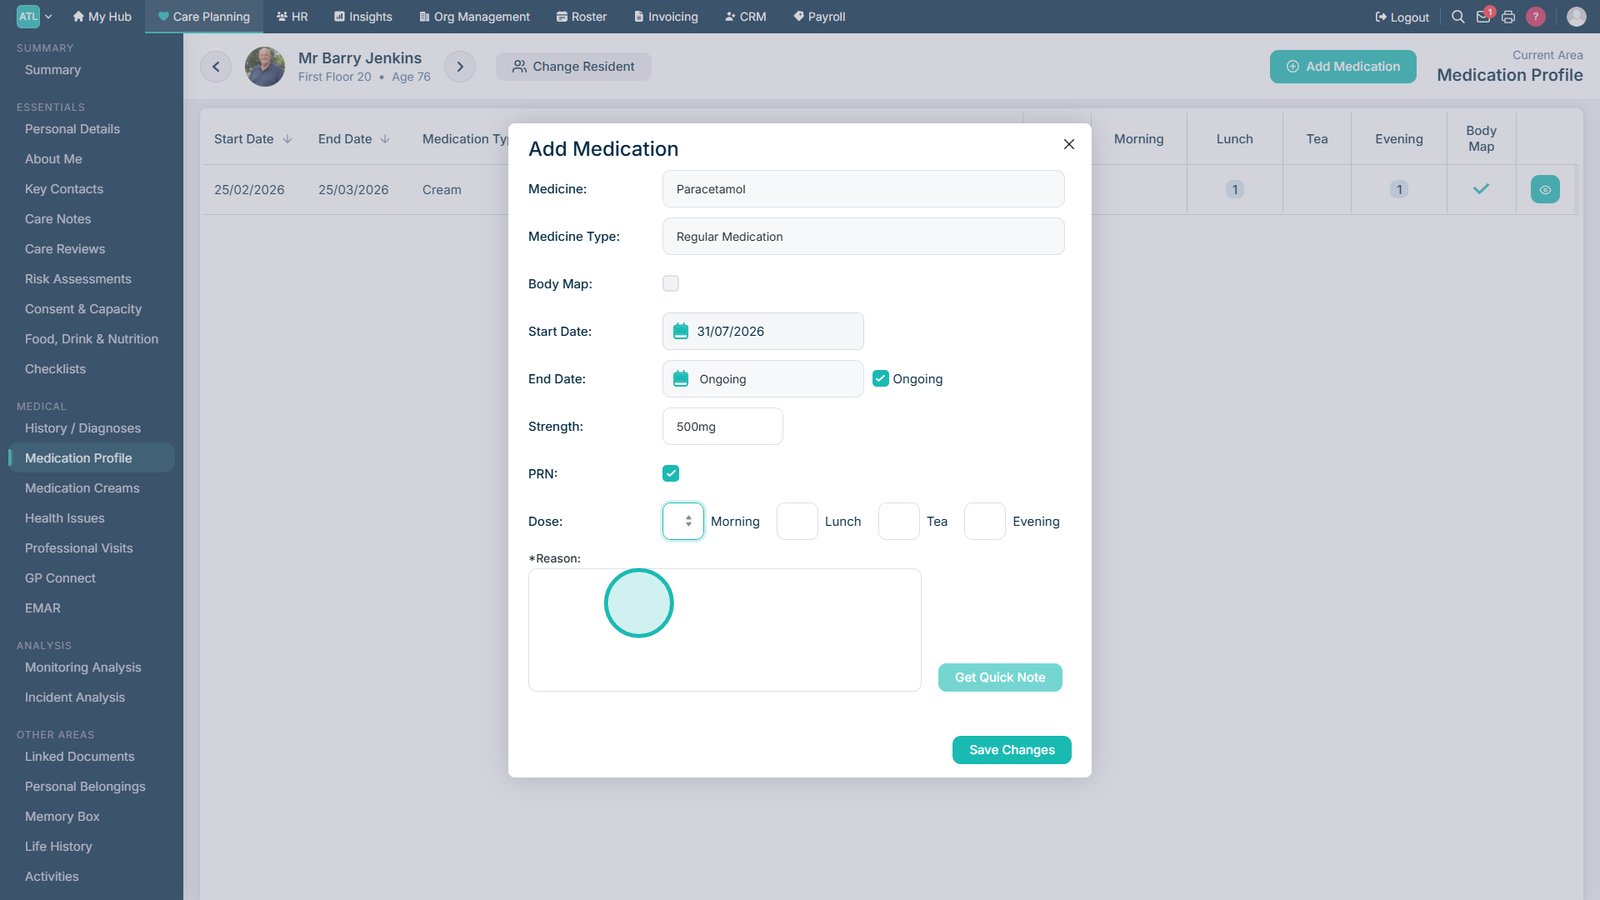This screenshot has width=1600, height=900.
Task: Open Risk Assessments in sidebar
Action: point(78,279)
